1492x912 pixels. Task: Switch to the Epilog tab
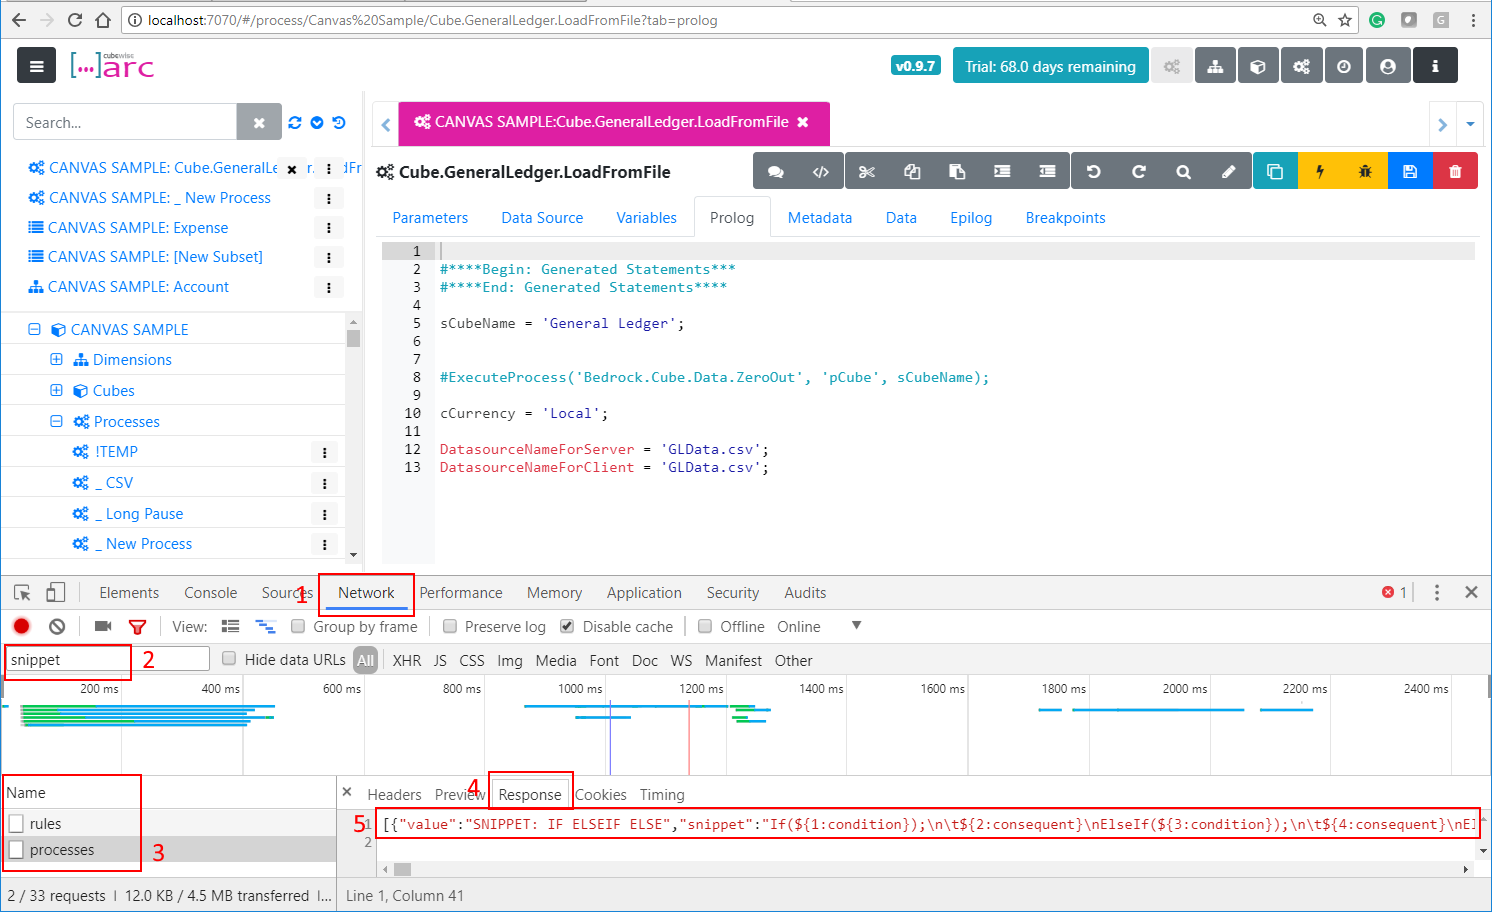click(x=971, y=217)
